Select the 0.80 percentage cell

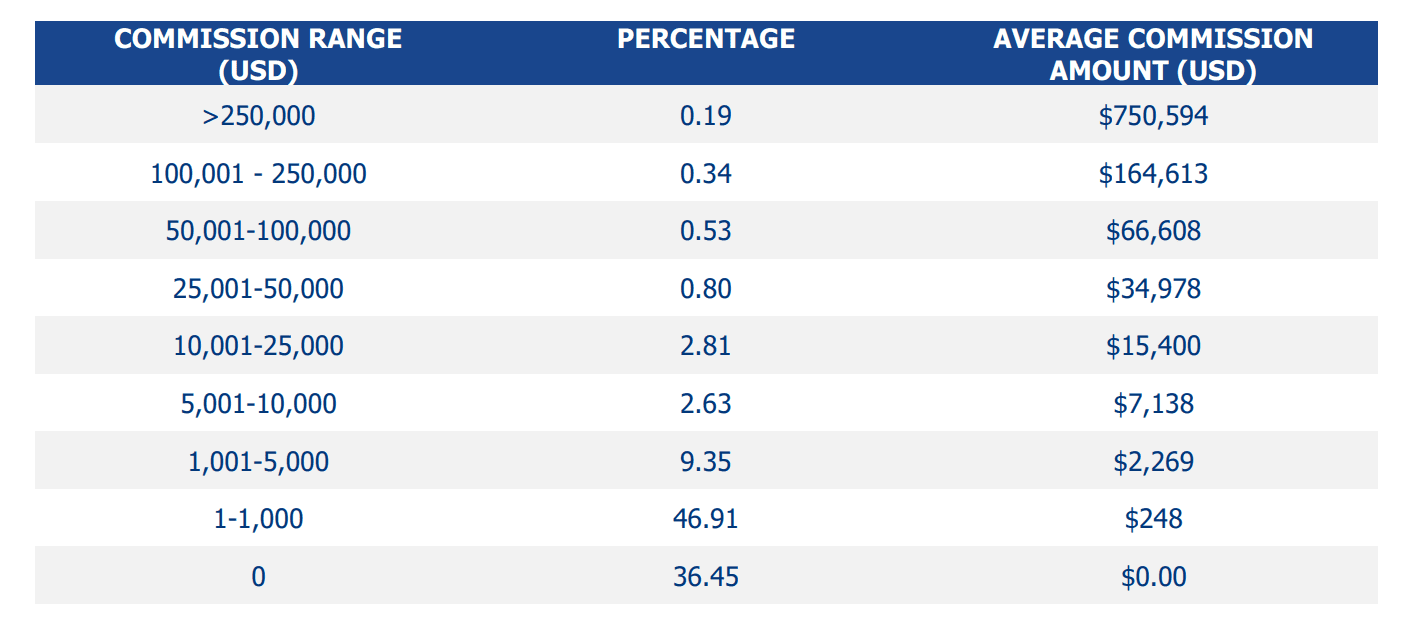(706, 289)
